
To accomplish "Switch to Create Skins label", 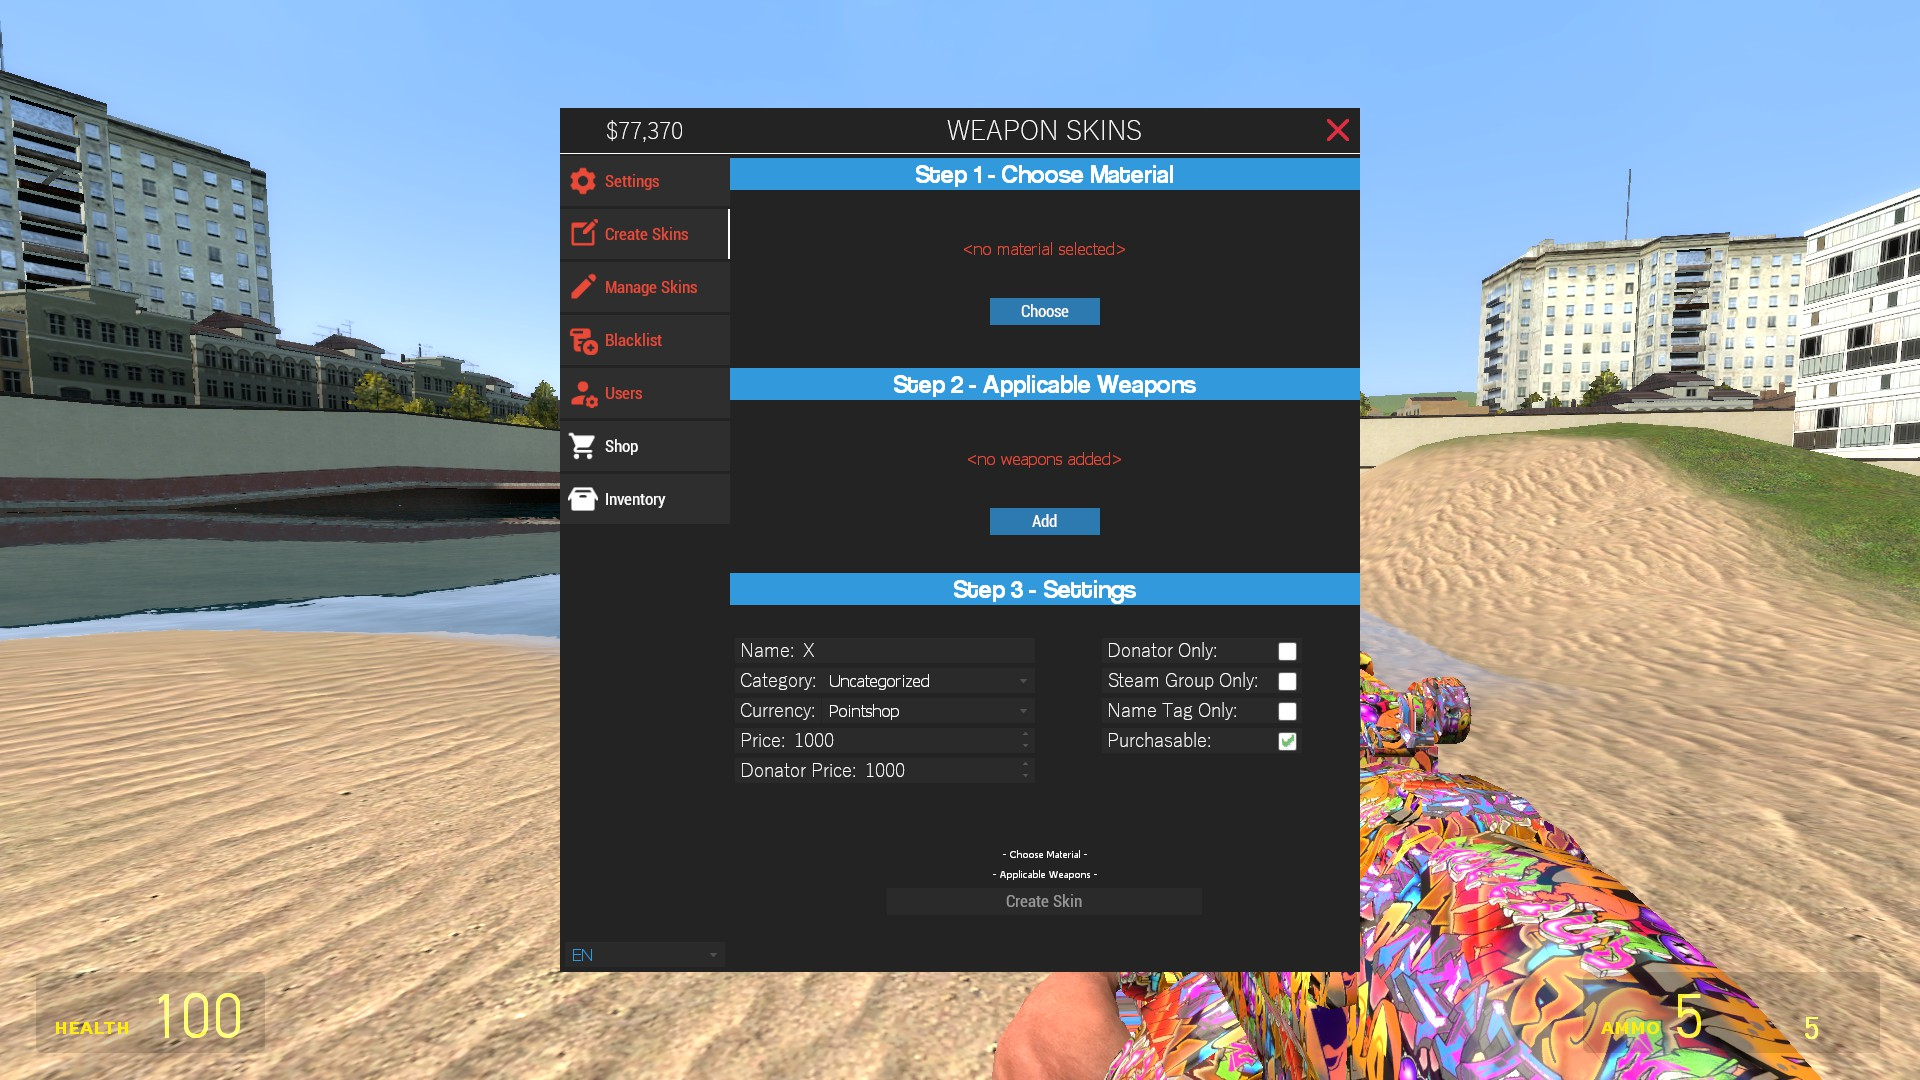I will (646, 234).
